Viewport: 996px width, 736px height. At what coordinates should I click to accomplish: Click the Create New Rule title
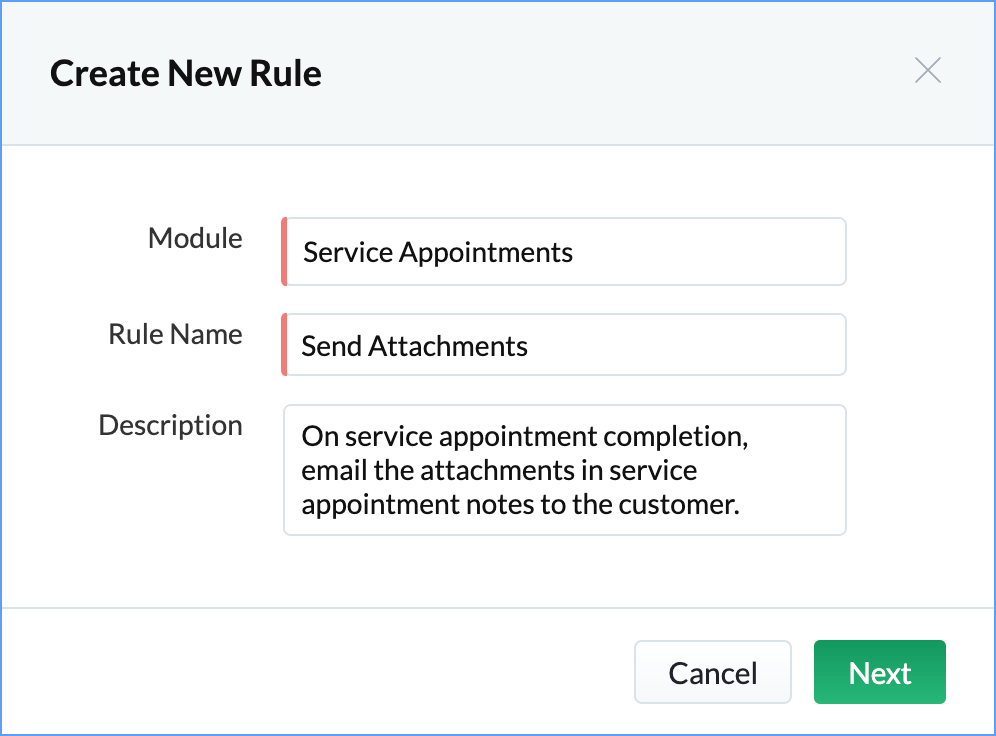click(x=186, y=73)
